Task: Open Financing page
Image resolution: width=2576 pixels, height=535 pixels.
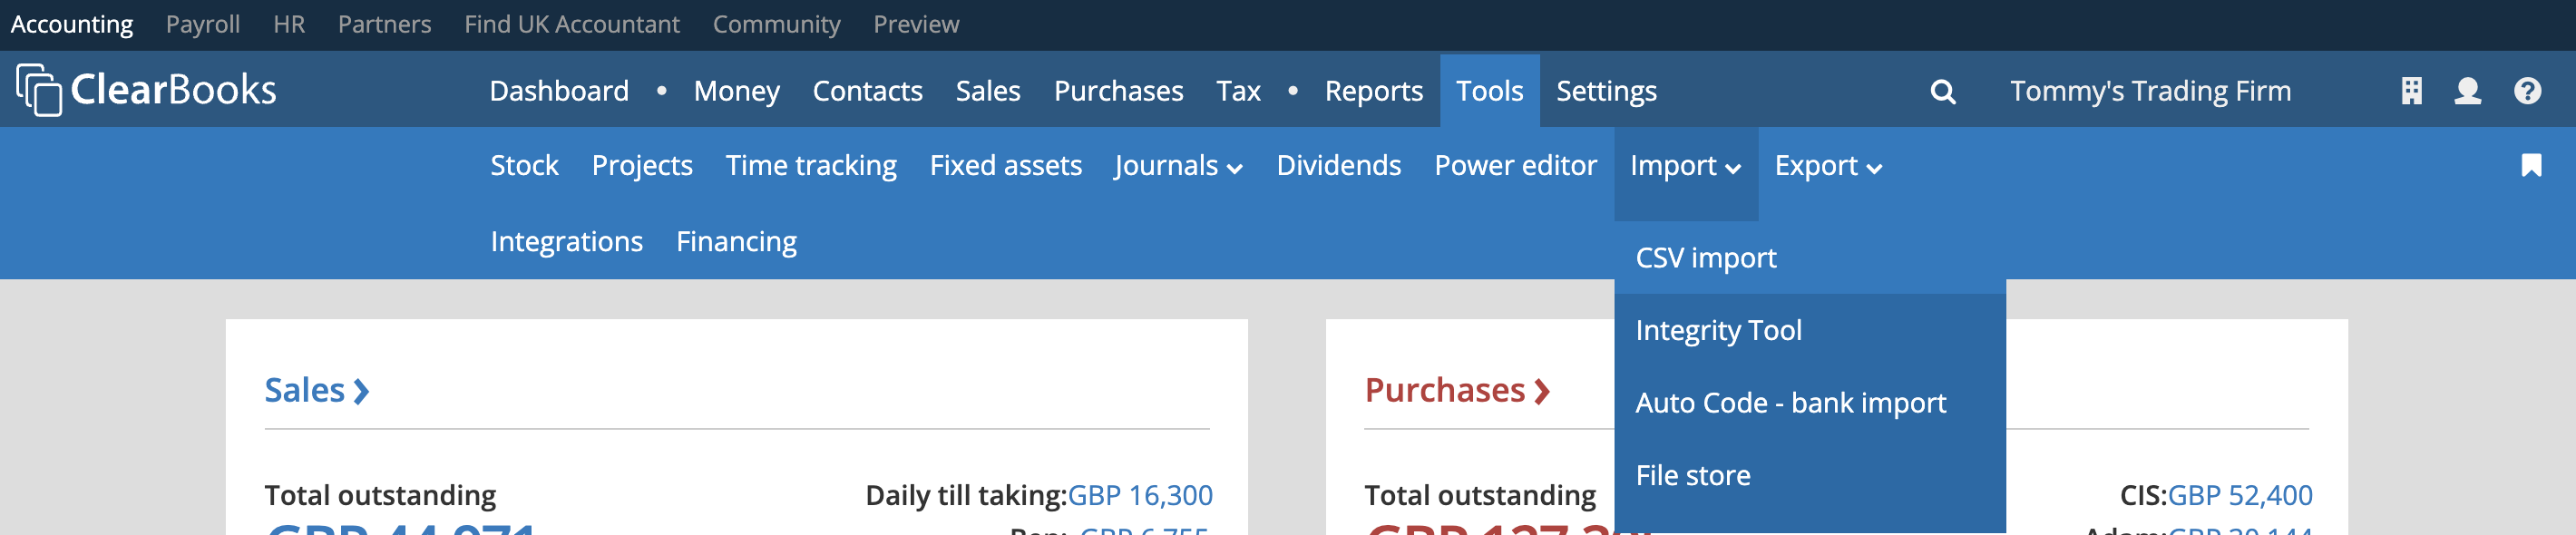Action: (x=736, y=241)
